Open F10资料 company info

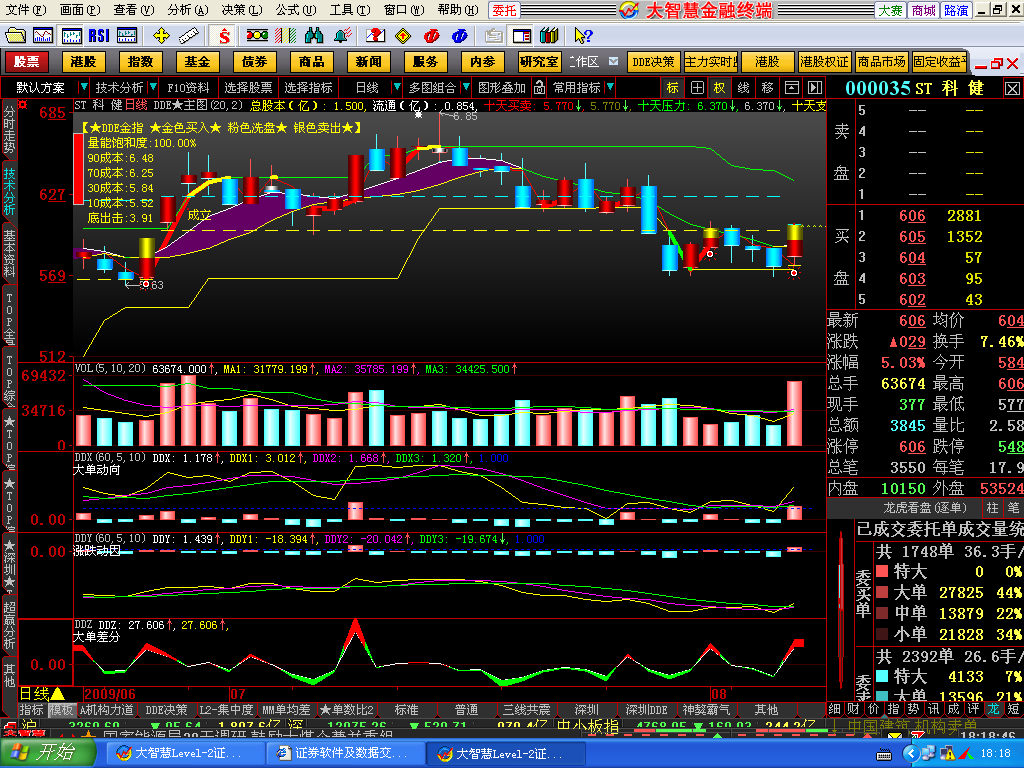point(188,88)
